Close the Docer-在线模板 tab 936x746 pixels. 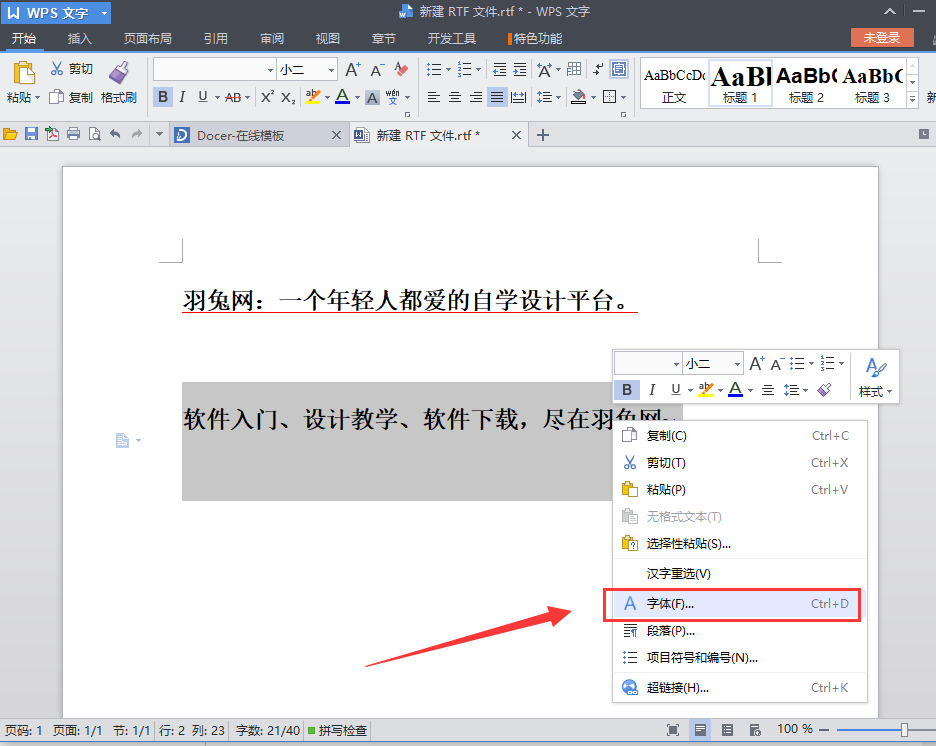pos(337,135)
